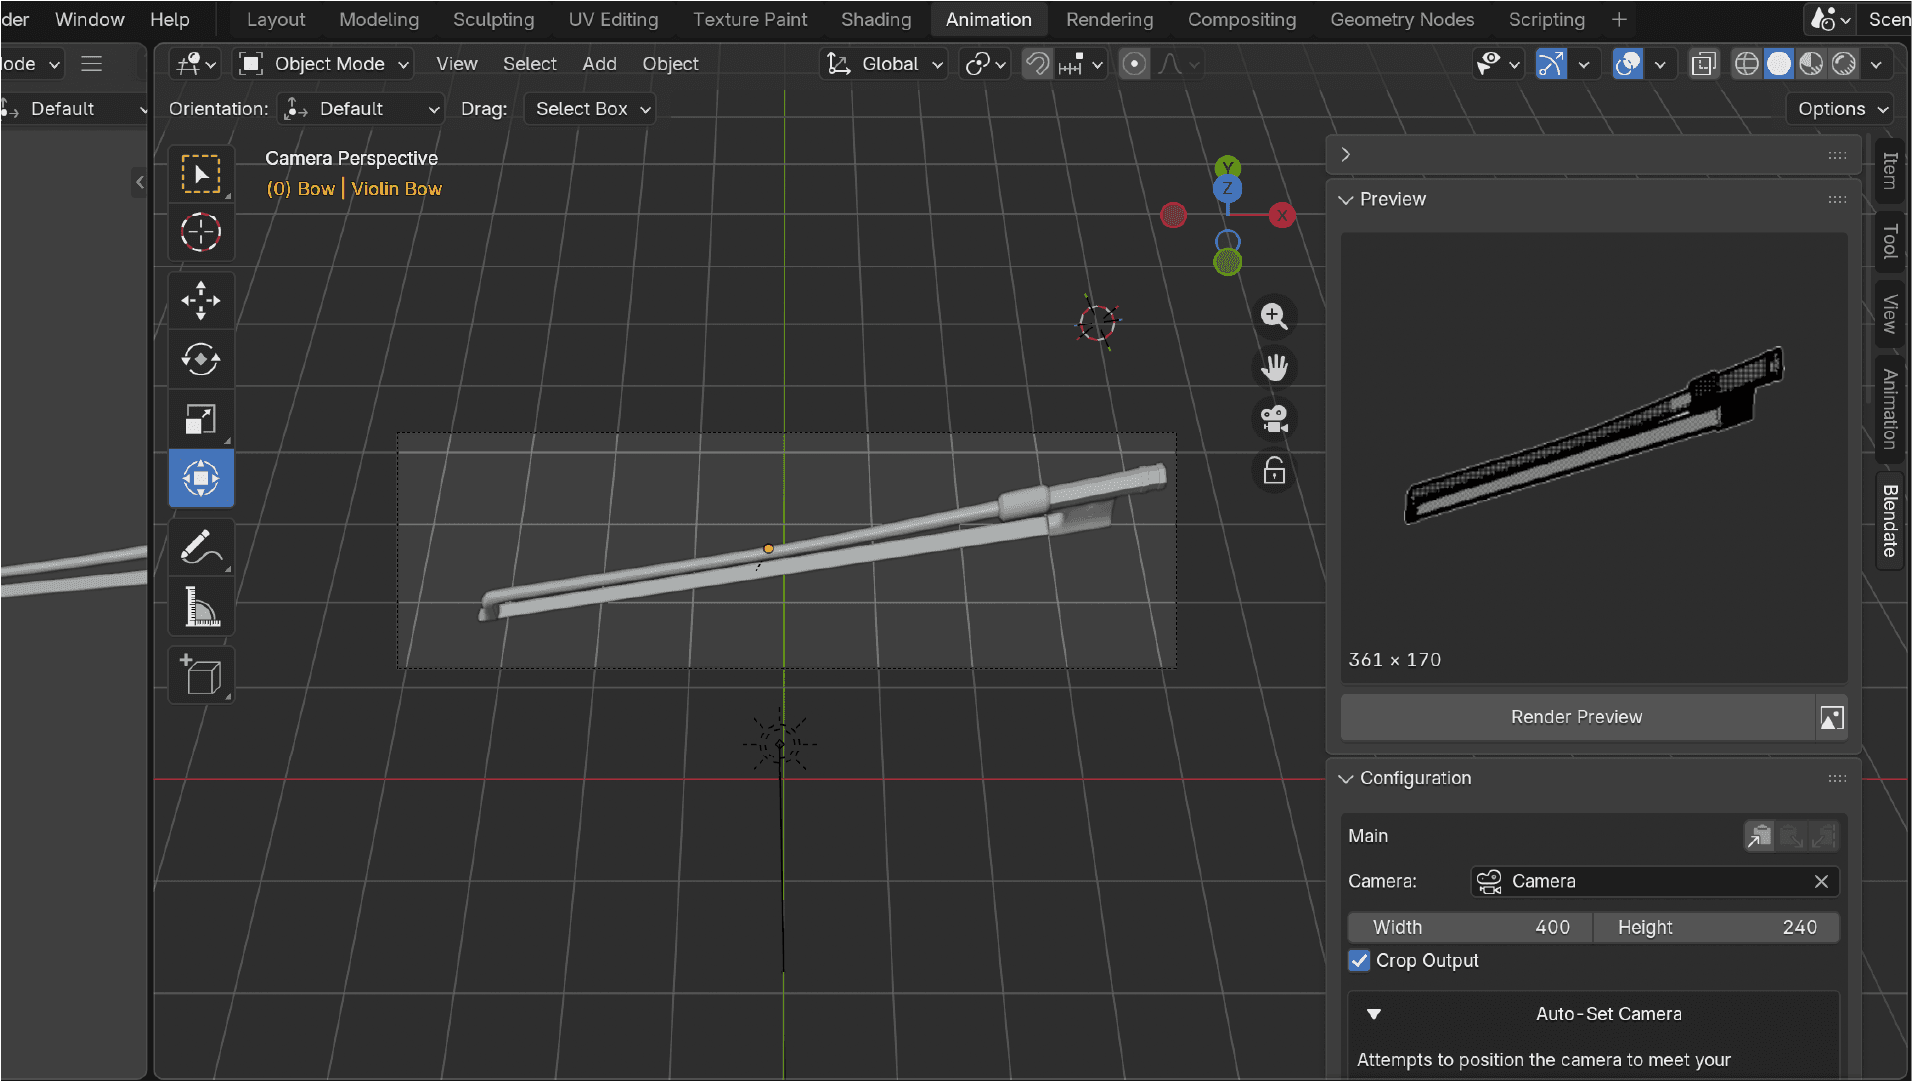Click the zoom view magnifier icon

pyautogui.click(x=1274, y=316)
